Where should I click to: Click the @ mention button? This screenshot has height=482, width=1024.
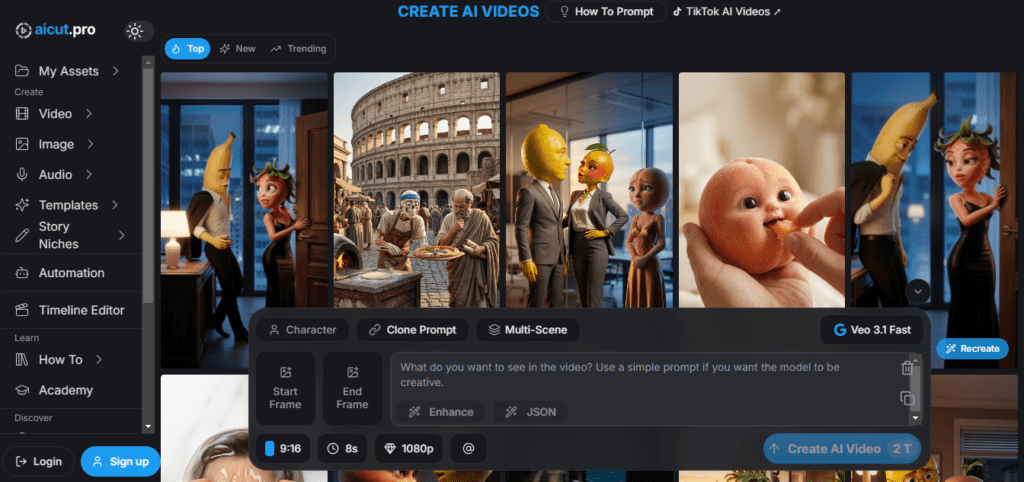[x=468, y=449]
